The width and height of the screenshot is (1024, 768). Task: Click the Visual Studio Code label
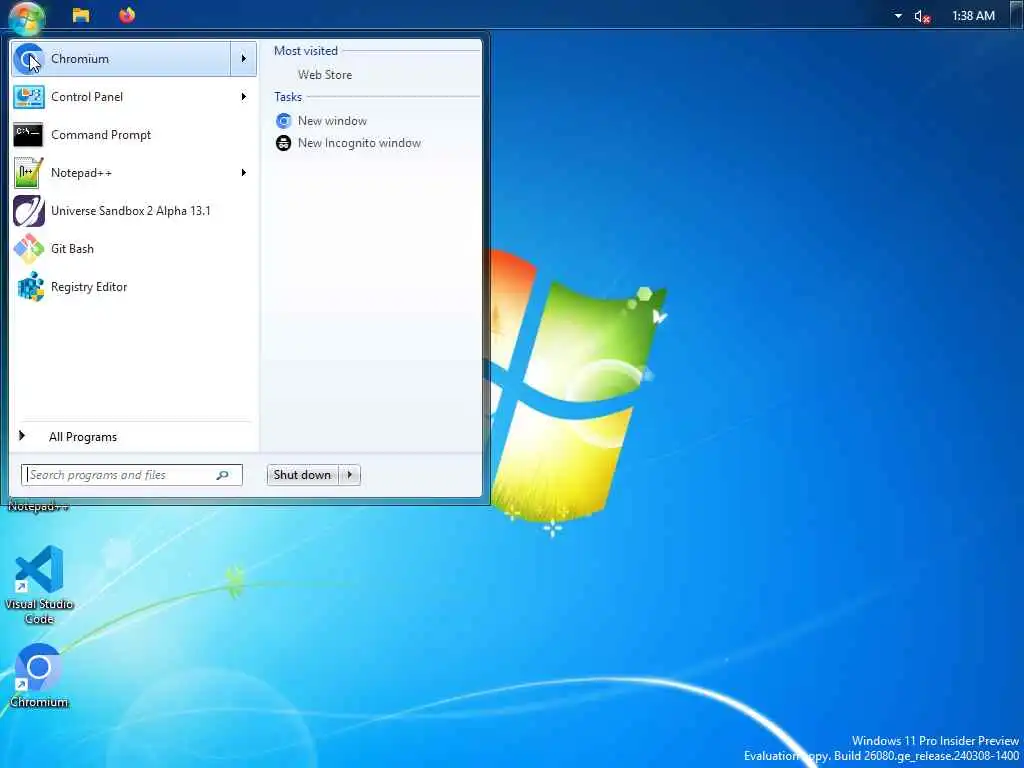point(39,611)
